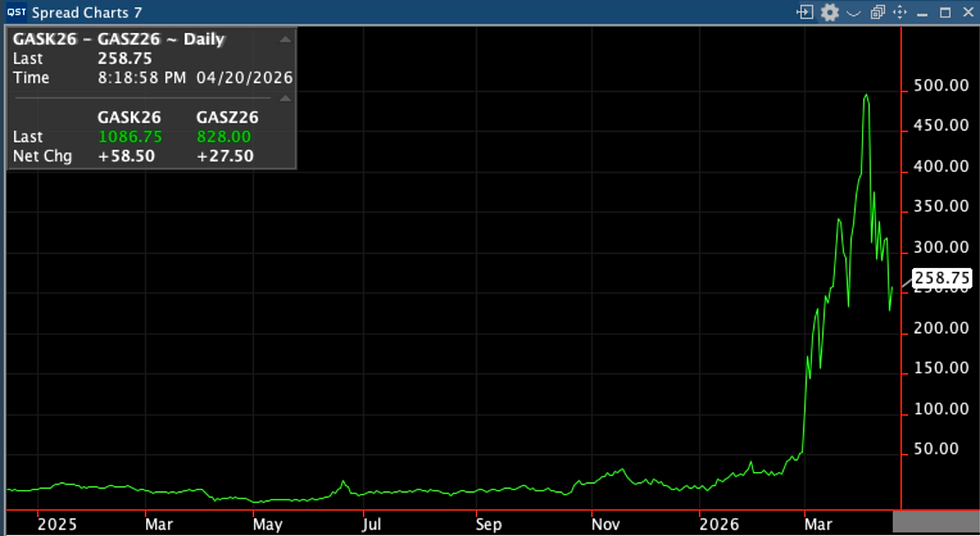Image resolution: width=980 pixels, height=536 pixels.
Task: Click the 258.75 current price label
Action: (942, 277)
